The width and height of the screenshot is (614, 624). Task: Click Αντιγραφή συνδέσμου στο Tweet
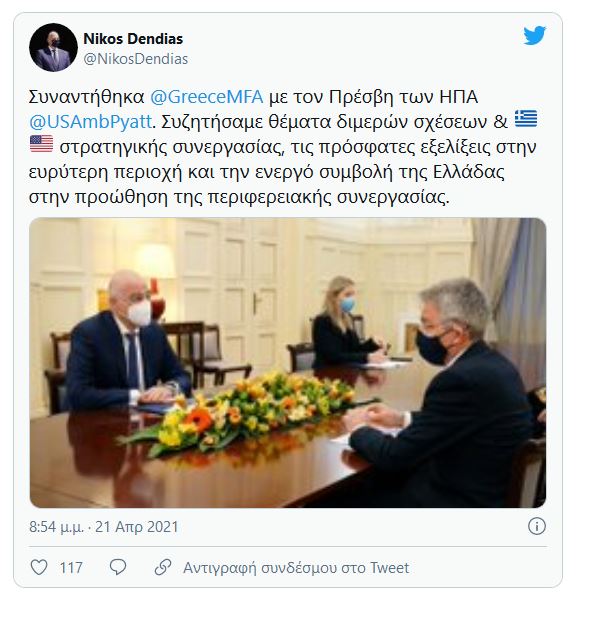coord(296,567)
